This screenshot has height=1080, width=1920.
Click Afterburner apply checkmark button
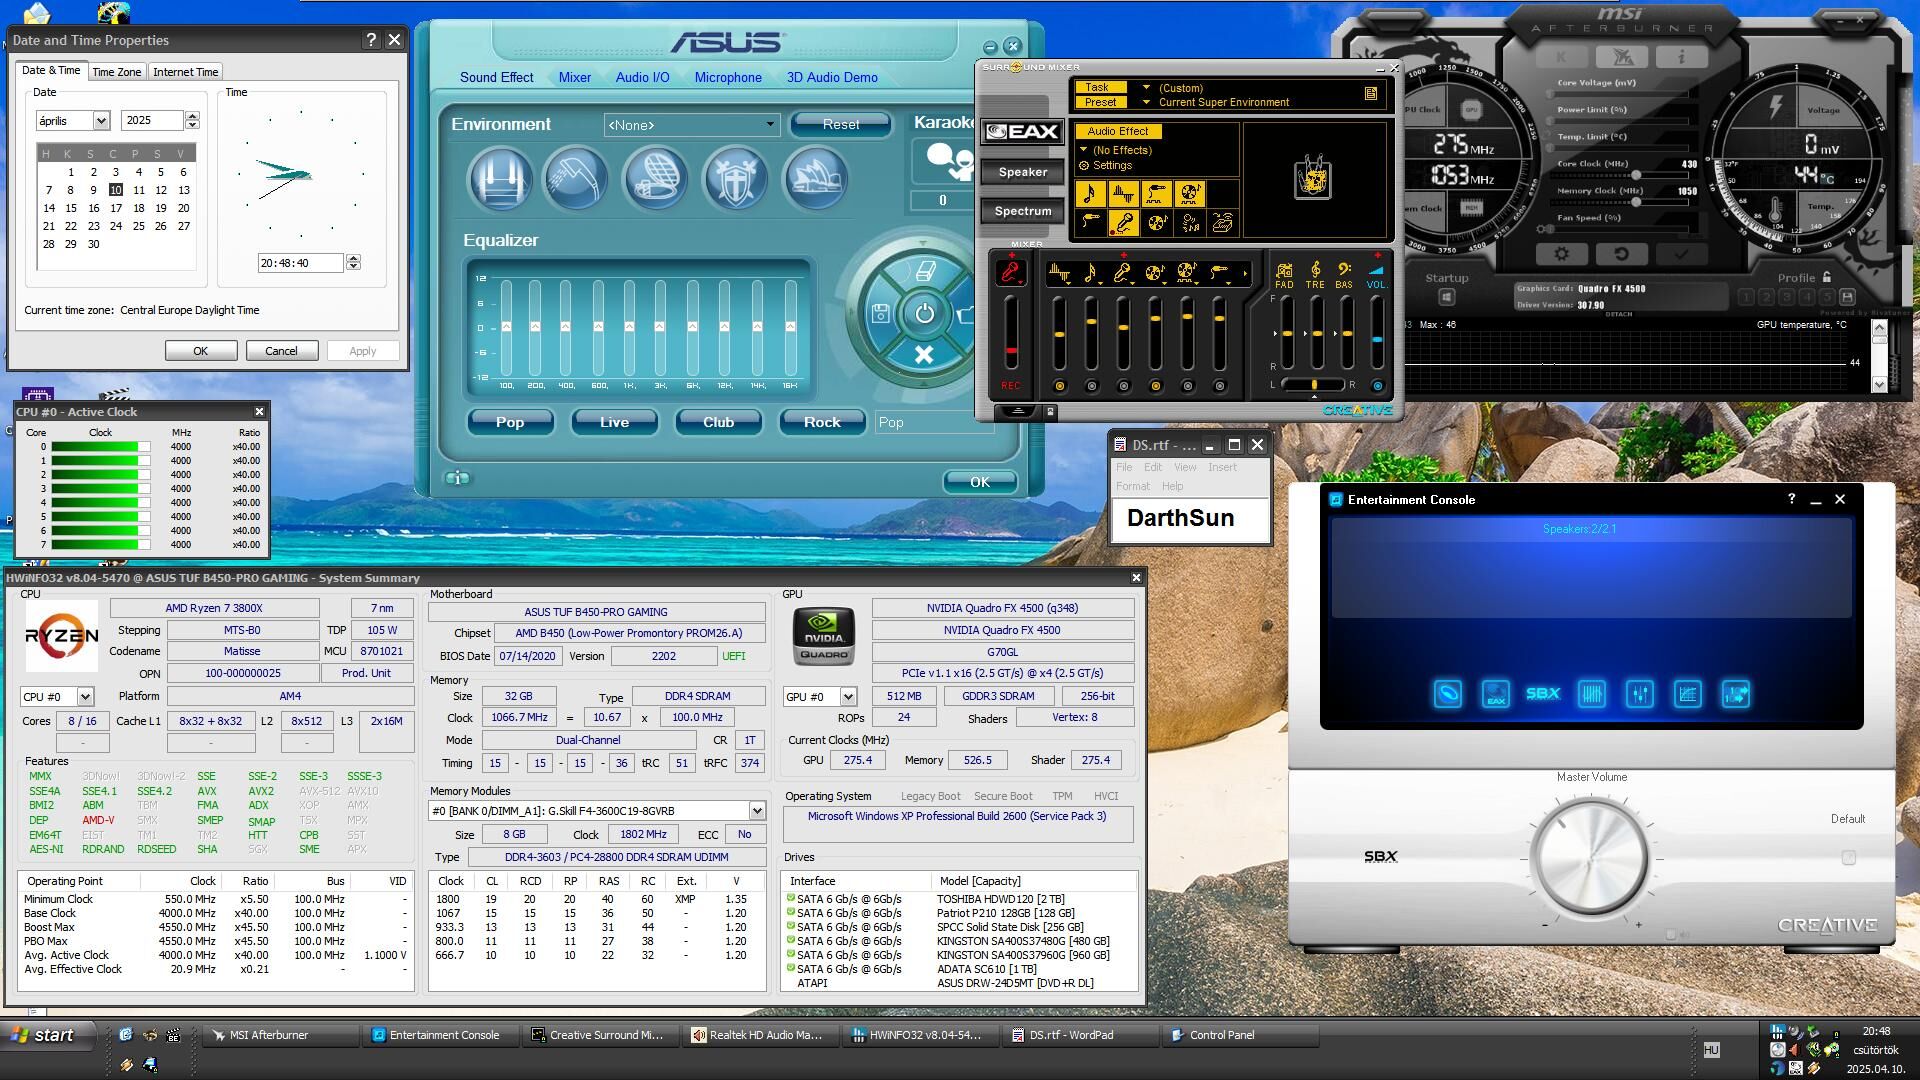click(1680, 254)
